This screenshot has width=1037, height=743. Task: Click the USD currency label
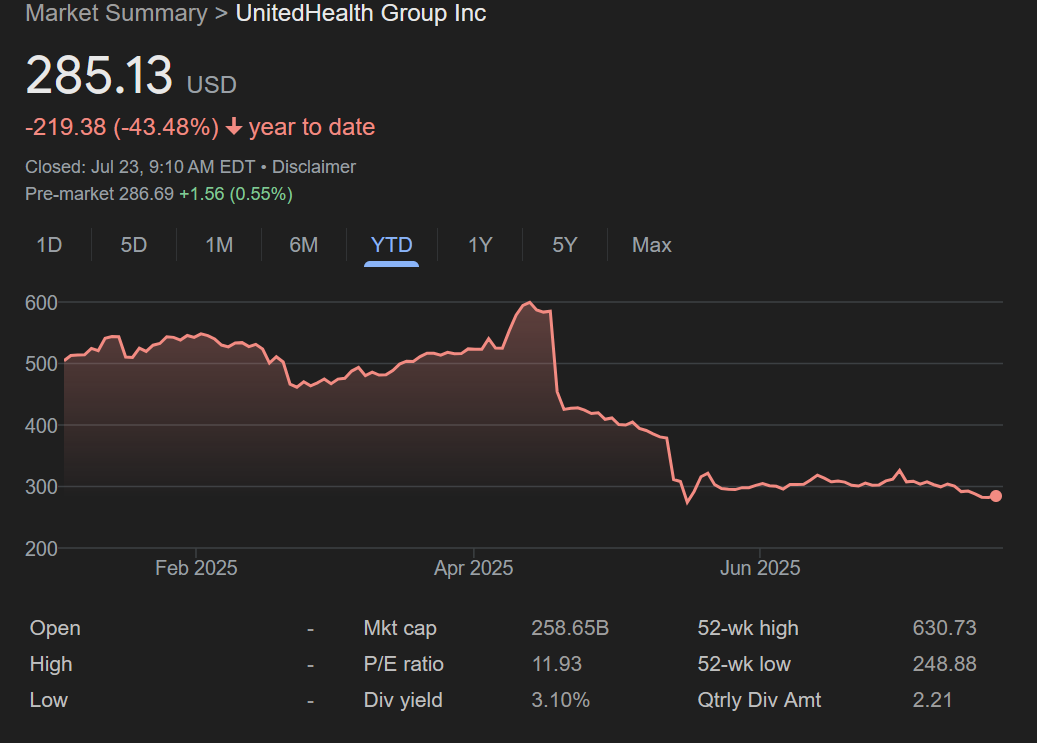pos(212,85)
